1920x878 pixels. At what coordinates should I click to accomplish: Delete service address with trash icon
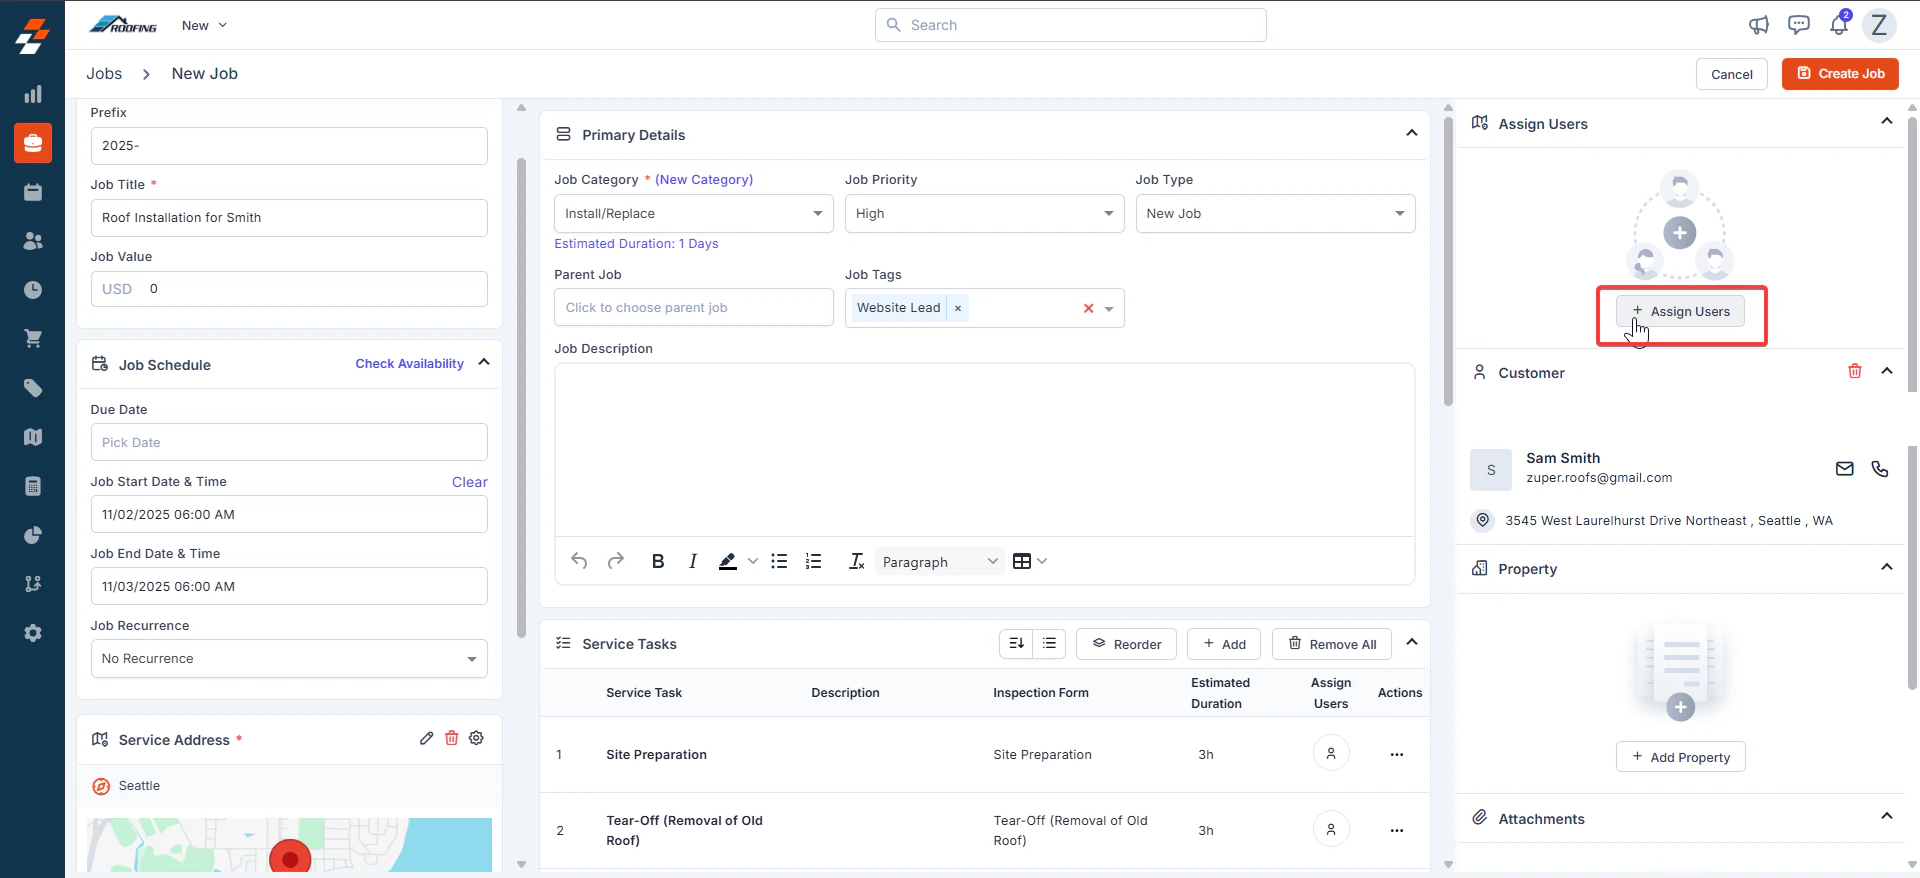(x=452, y=738)
